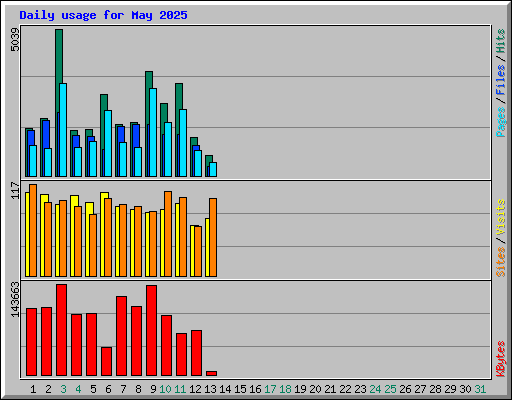The width and height of the screenshot is (512, 400).
Task: Click the orange sites bar for day 10
Action: point(168,234)
